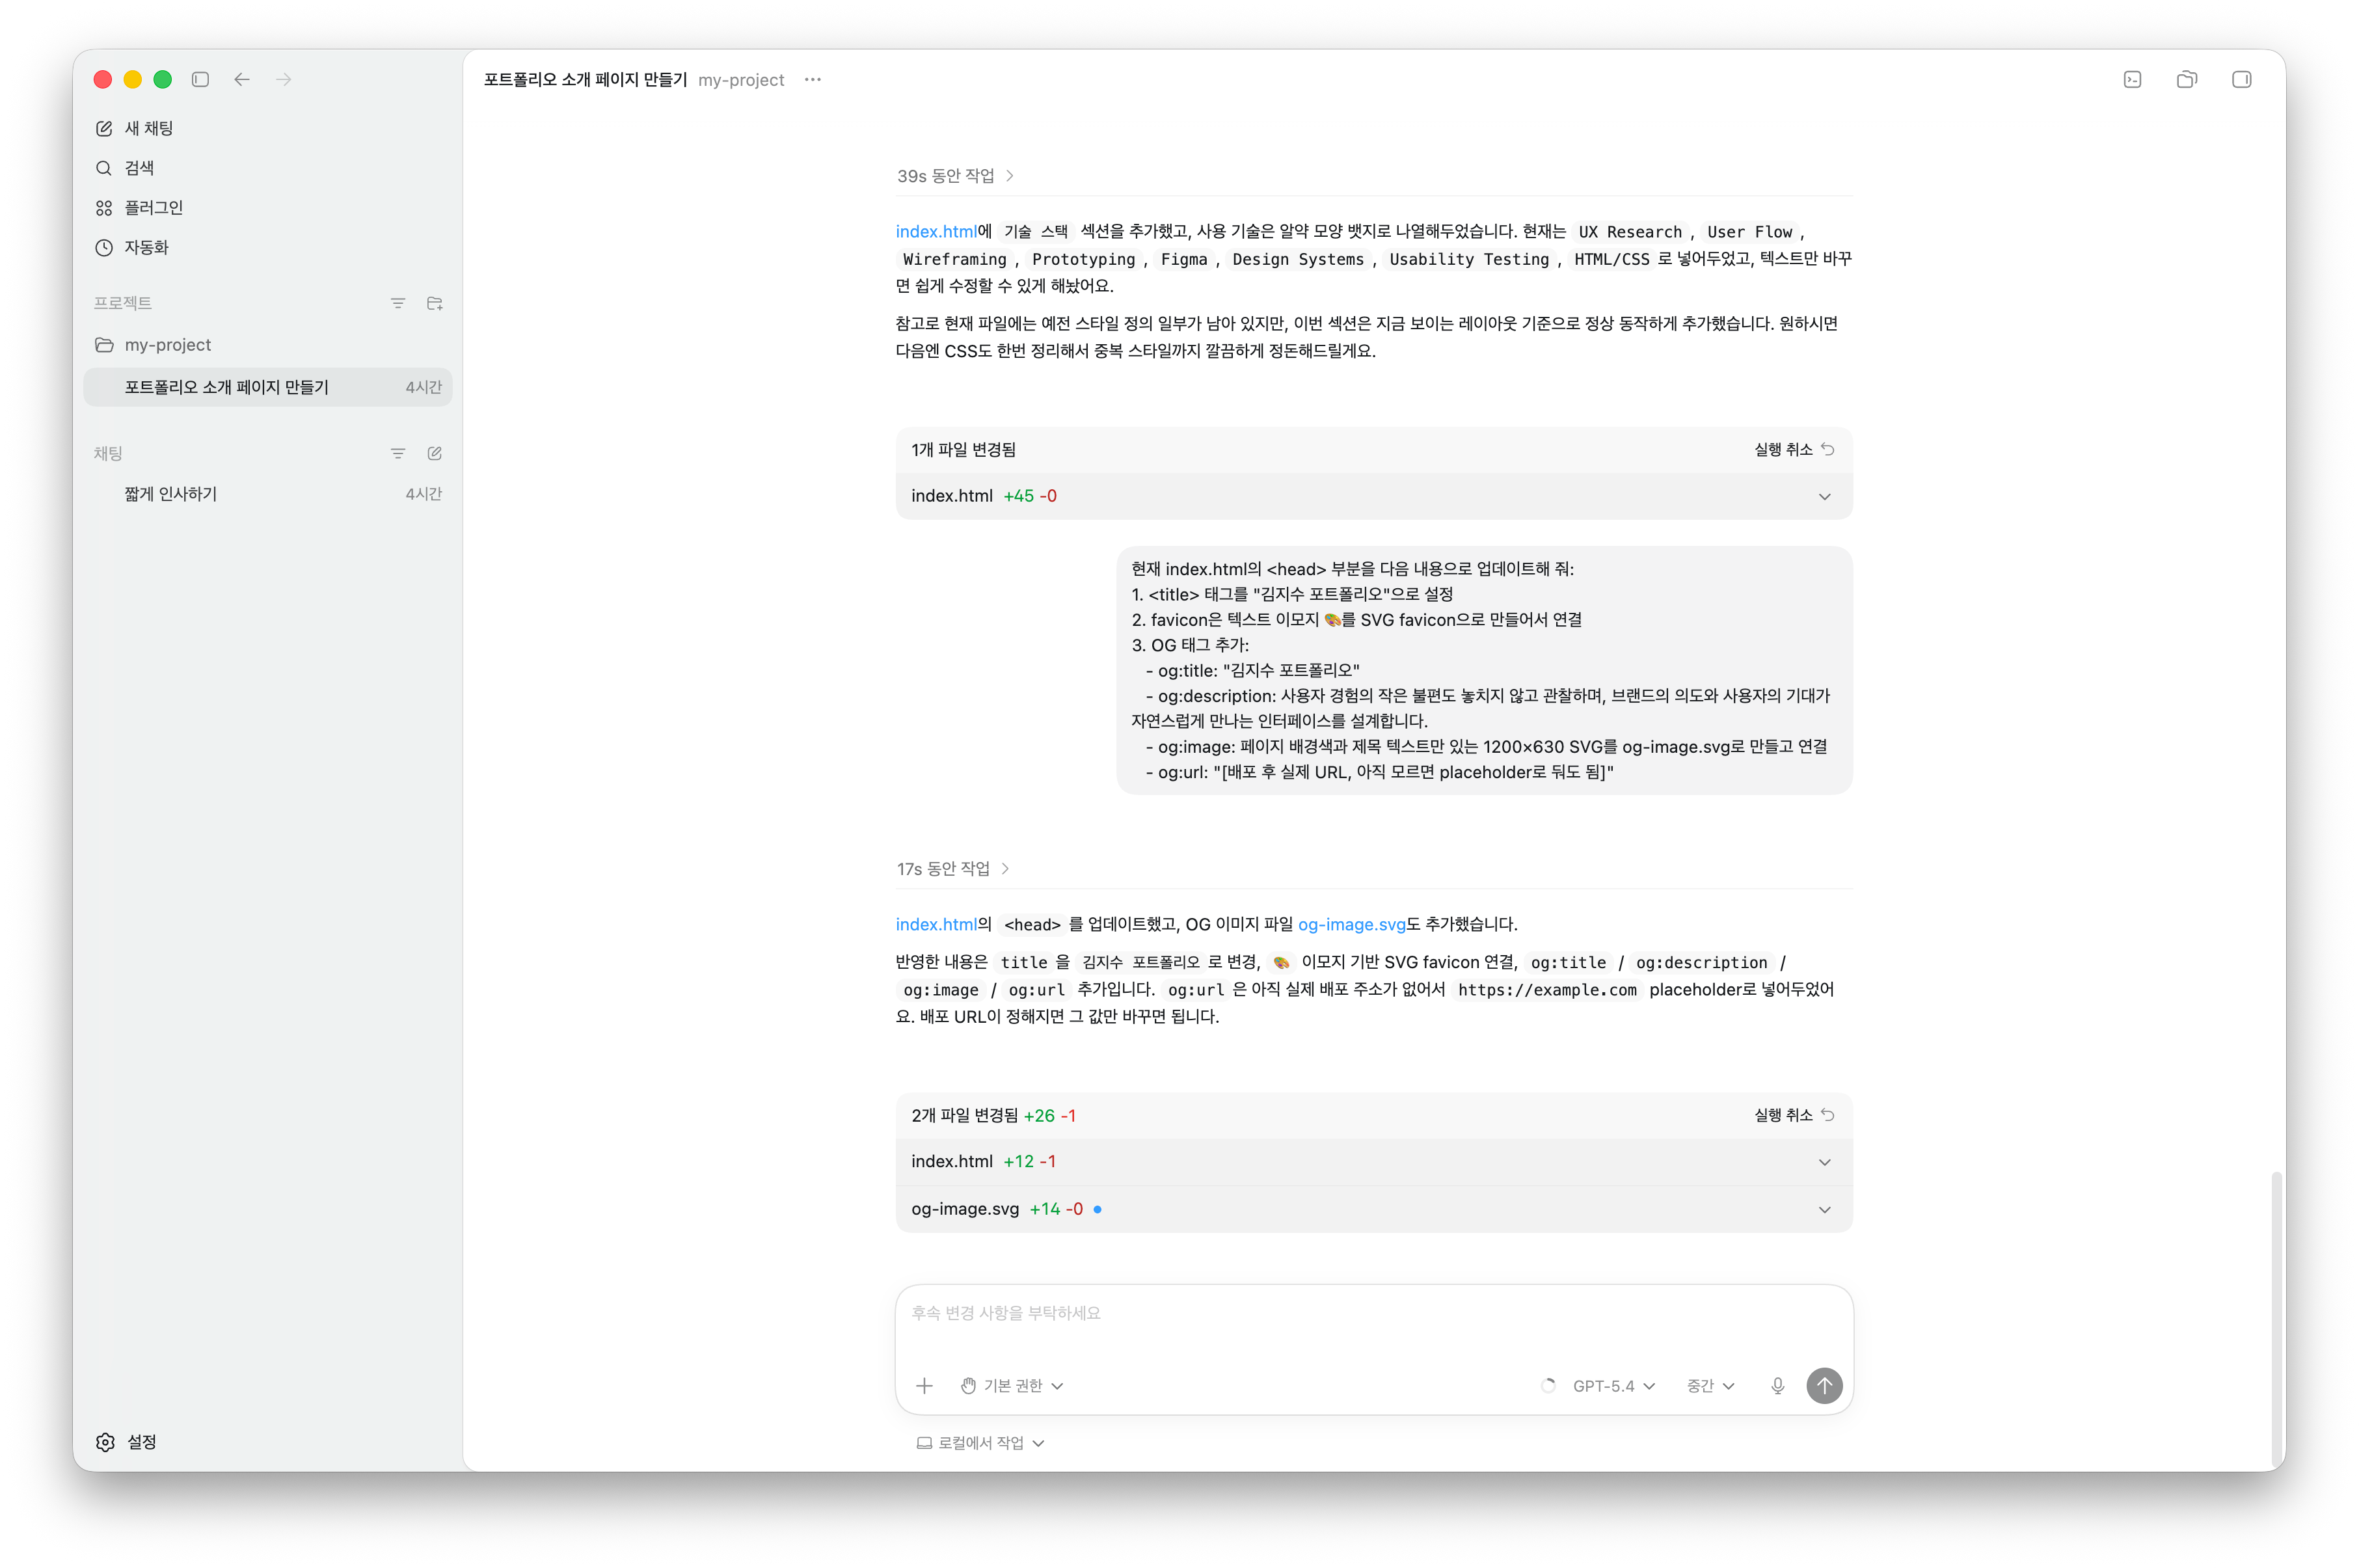Click new chat pencil icon in 채팅 section

[434, 453]
